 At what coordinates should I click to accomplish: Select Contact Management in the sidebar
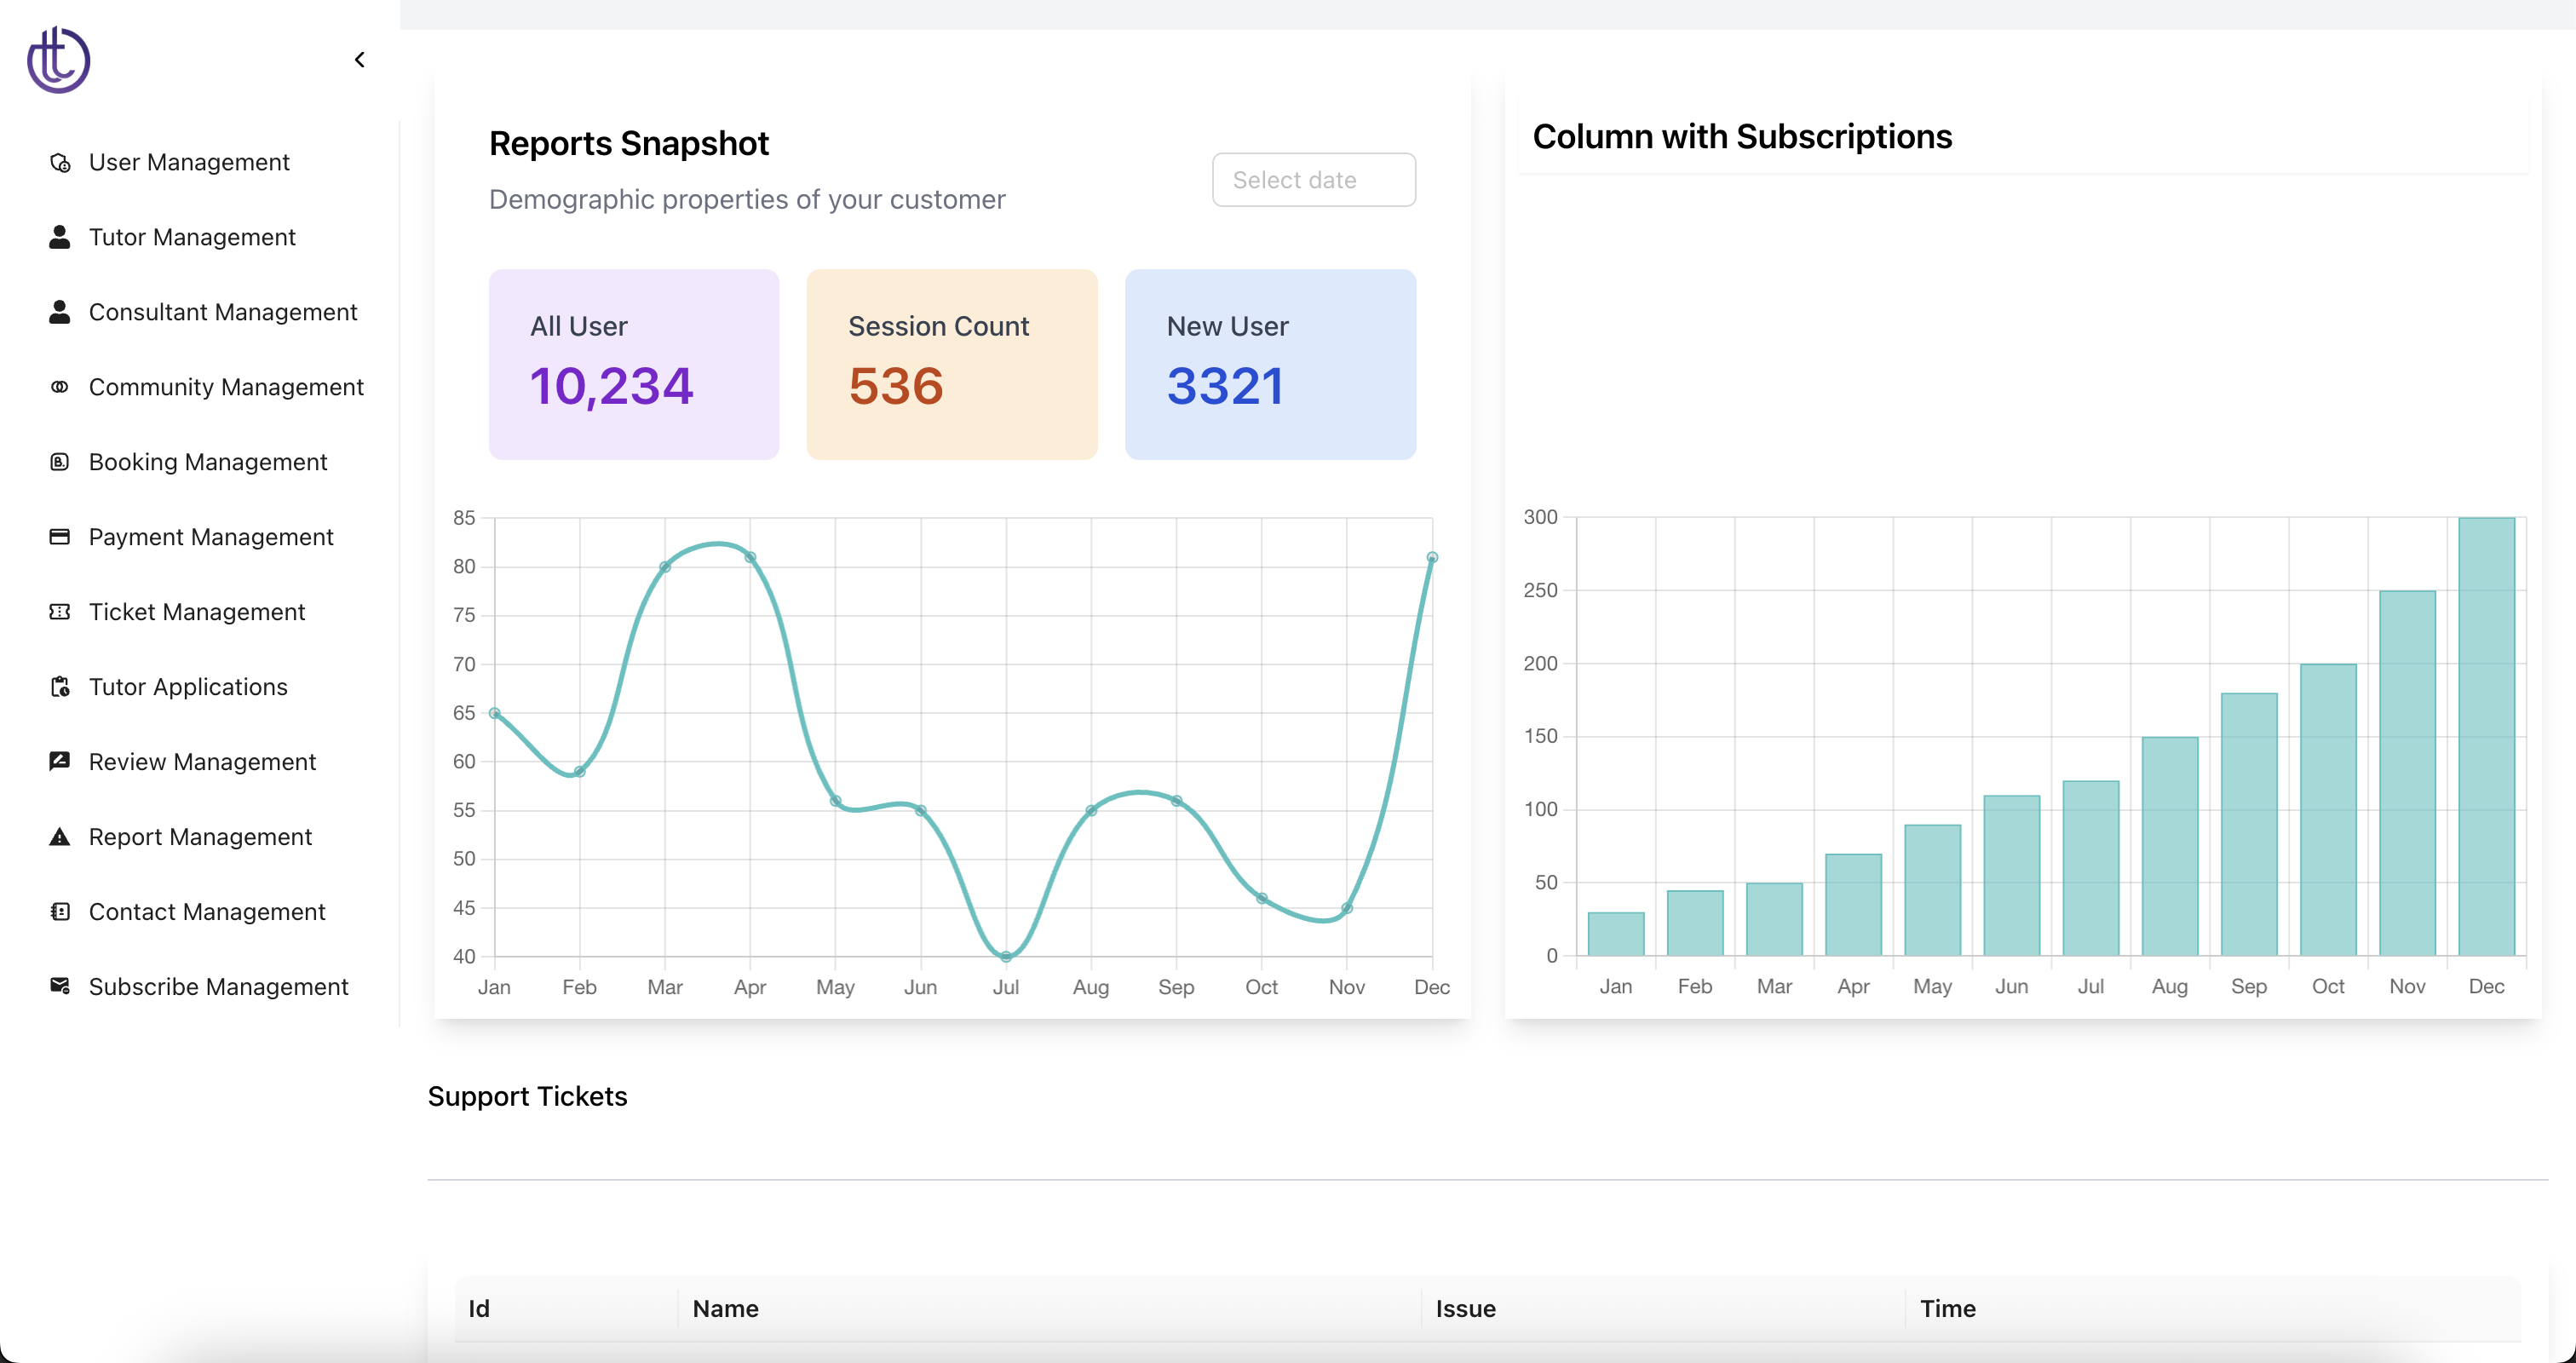(207, 911)
